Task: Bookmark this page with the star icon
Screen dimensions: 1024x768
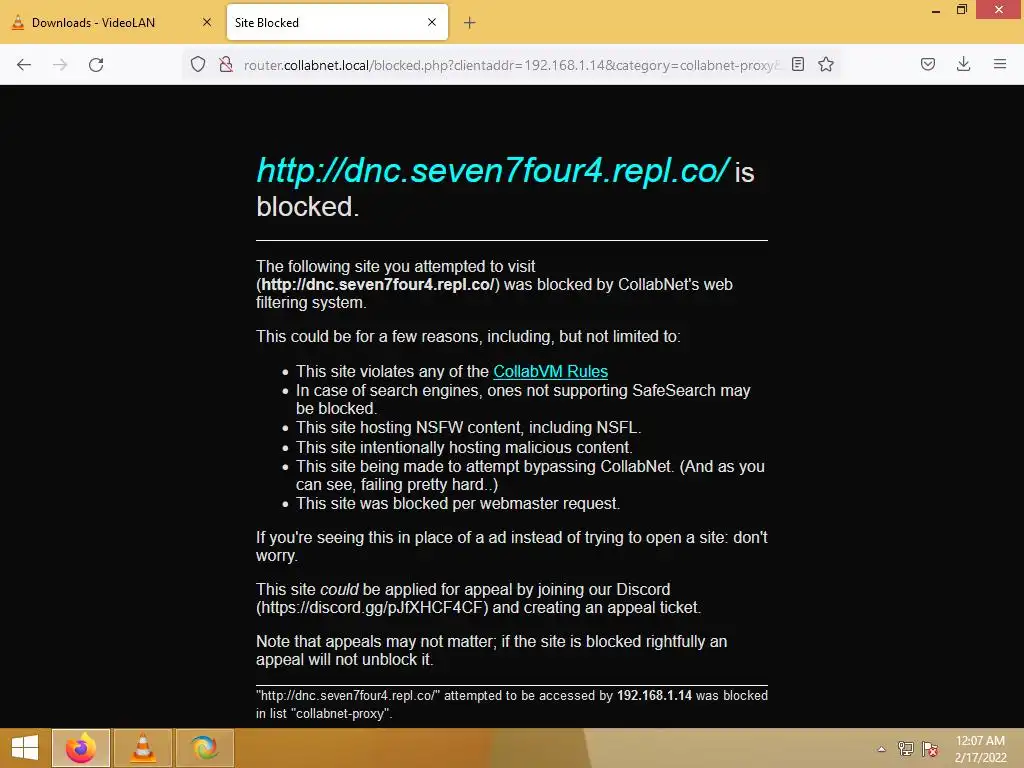Action: 826,64
